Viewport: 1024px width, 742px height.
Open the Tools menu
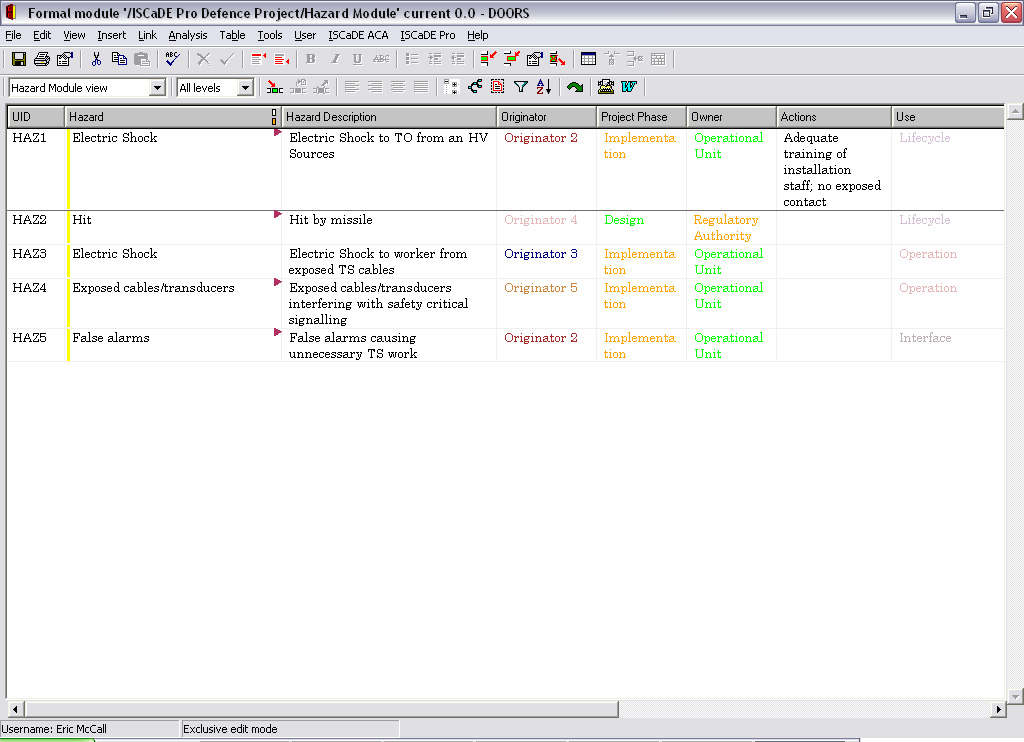point(270,35)
